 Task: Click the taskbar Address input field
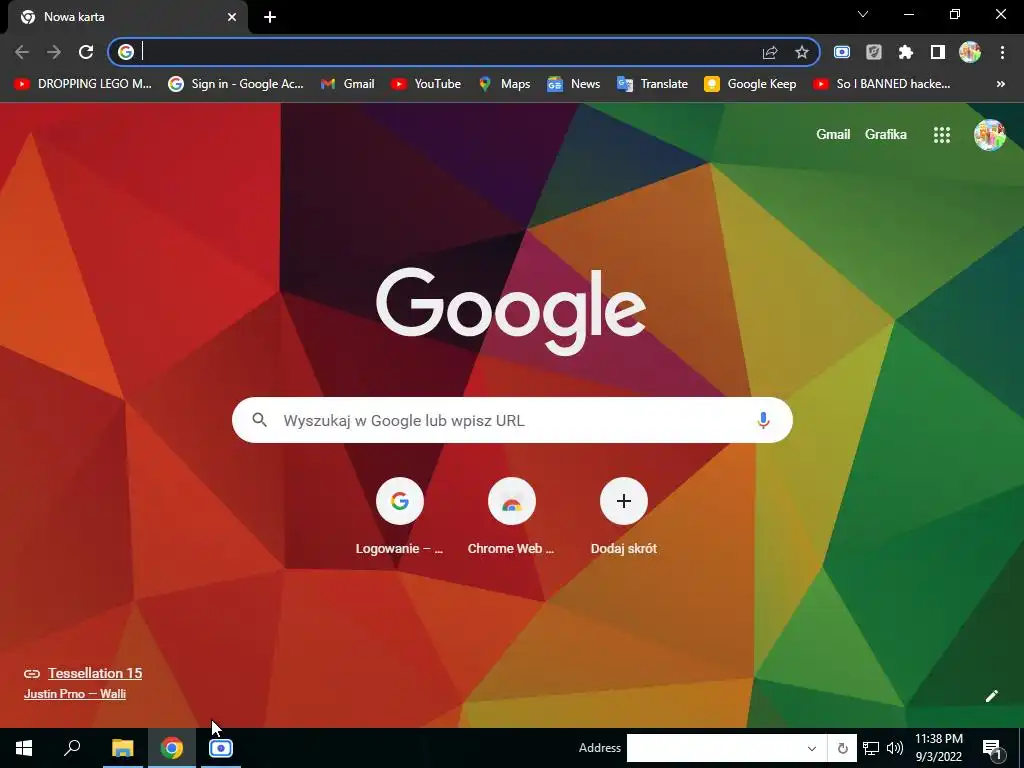tap(712, 748)
